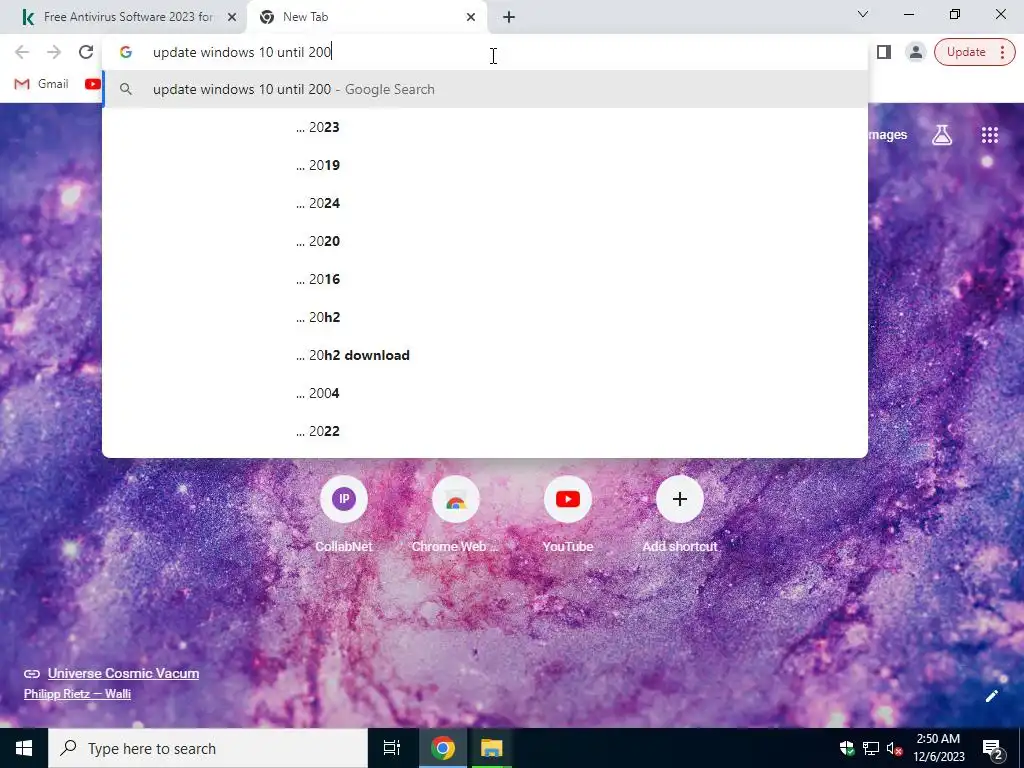1024x768 pixels.
Task: Click the muted volume tray icon
Action: coord(894,748)
